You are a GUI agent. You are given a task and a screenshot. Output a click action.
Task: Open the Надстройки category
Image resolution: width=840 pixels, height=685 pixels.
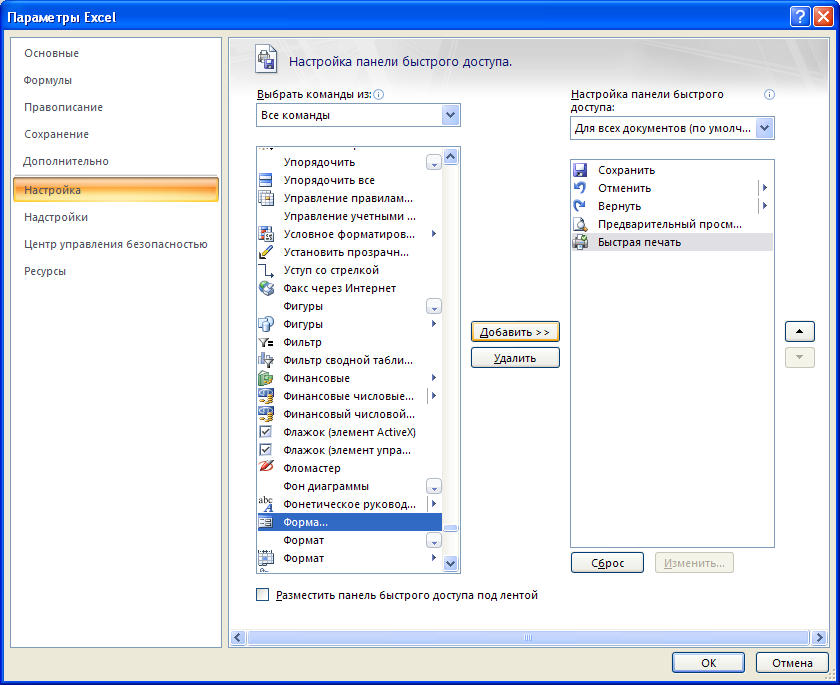pos(56,217)
